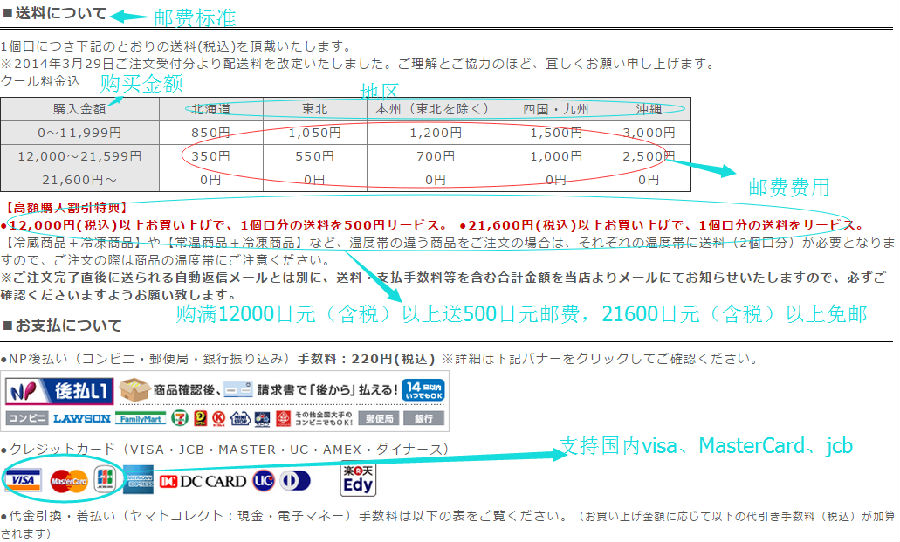The height and width of the screenshot is (542, 900).
Task: Click the 北海道 column header
Action: click(x=209, y=108)
